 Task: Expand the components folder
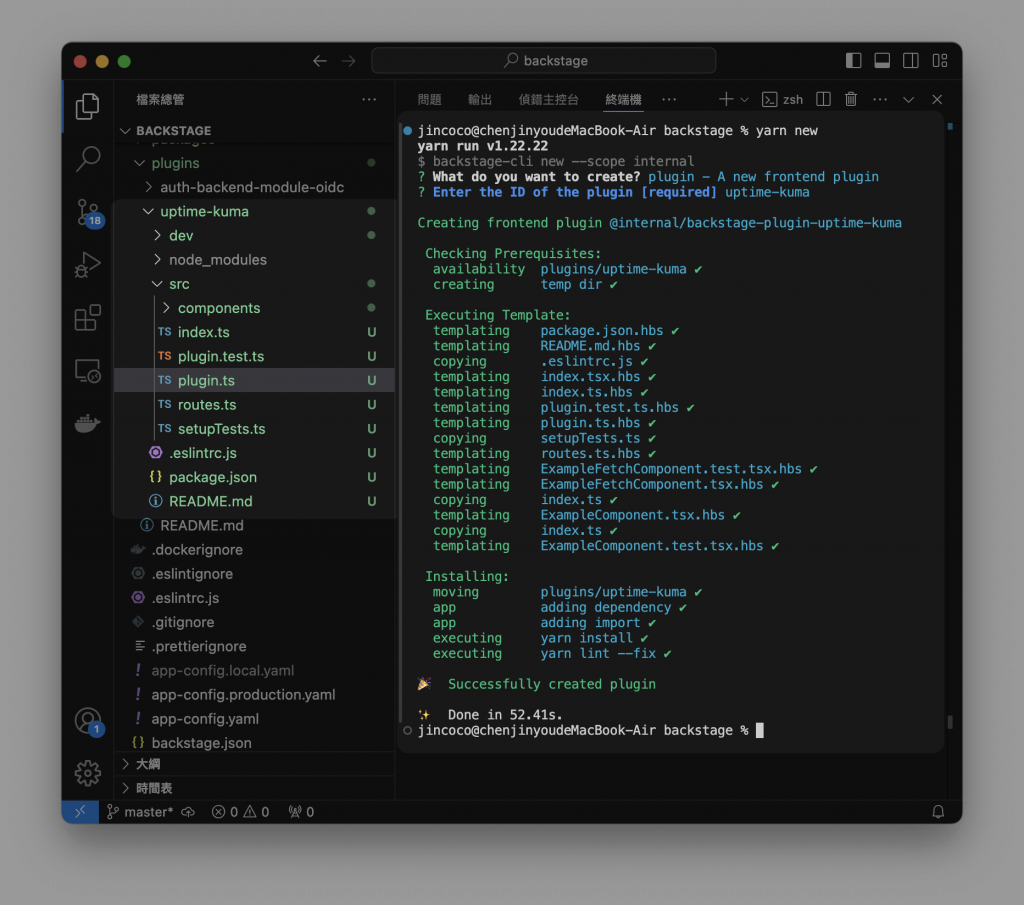click(x=255, y=308)
